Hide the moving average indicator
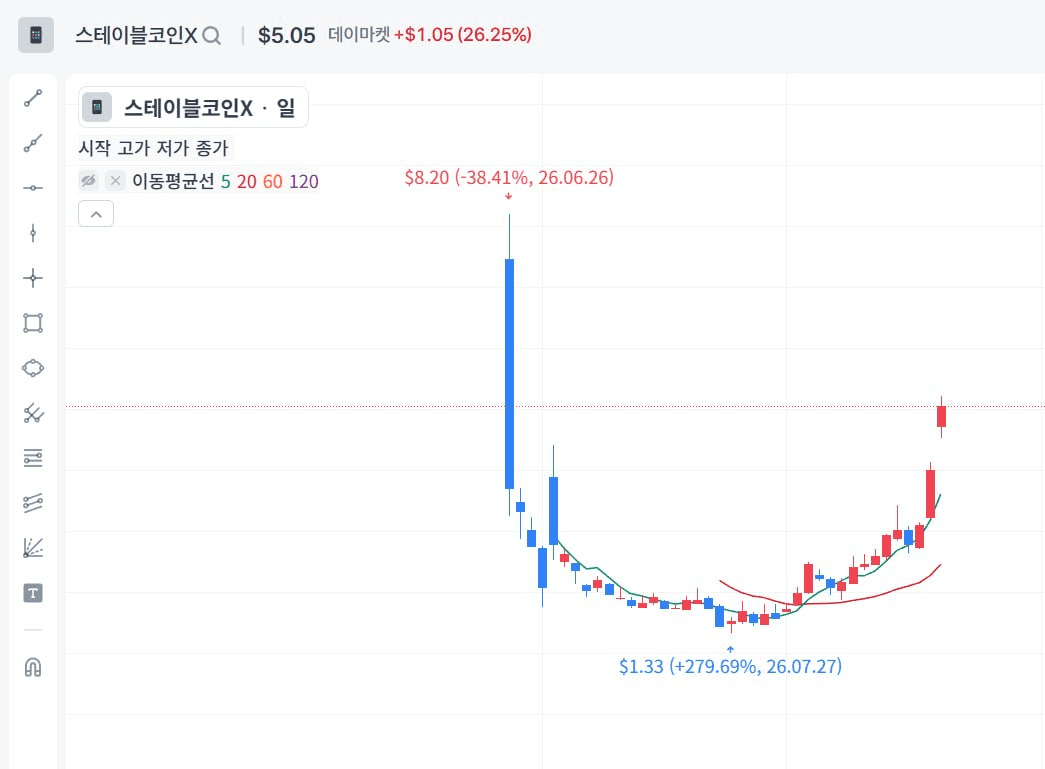This screenshot has height=769, width=1045. (x=88, y=181)
